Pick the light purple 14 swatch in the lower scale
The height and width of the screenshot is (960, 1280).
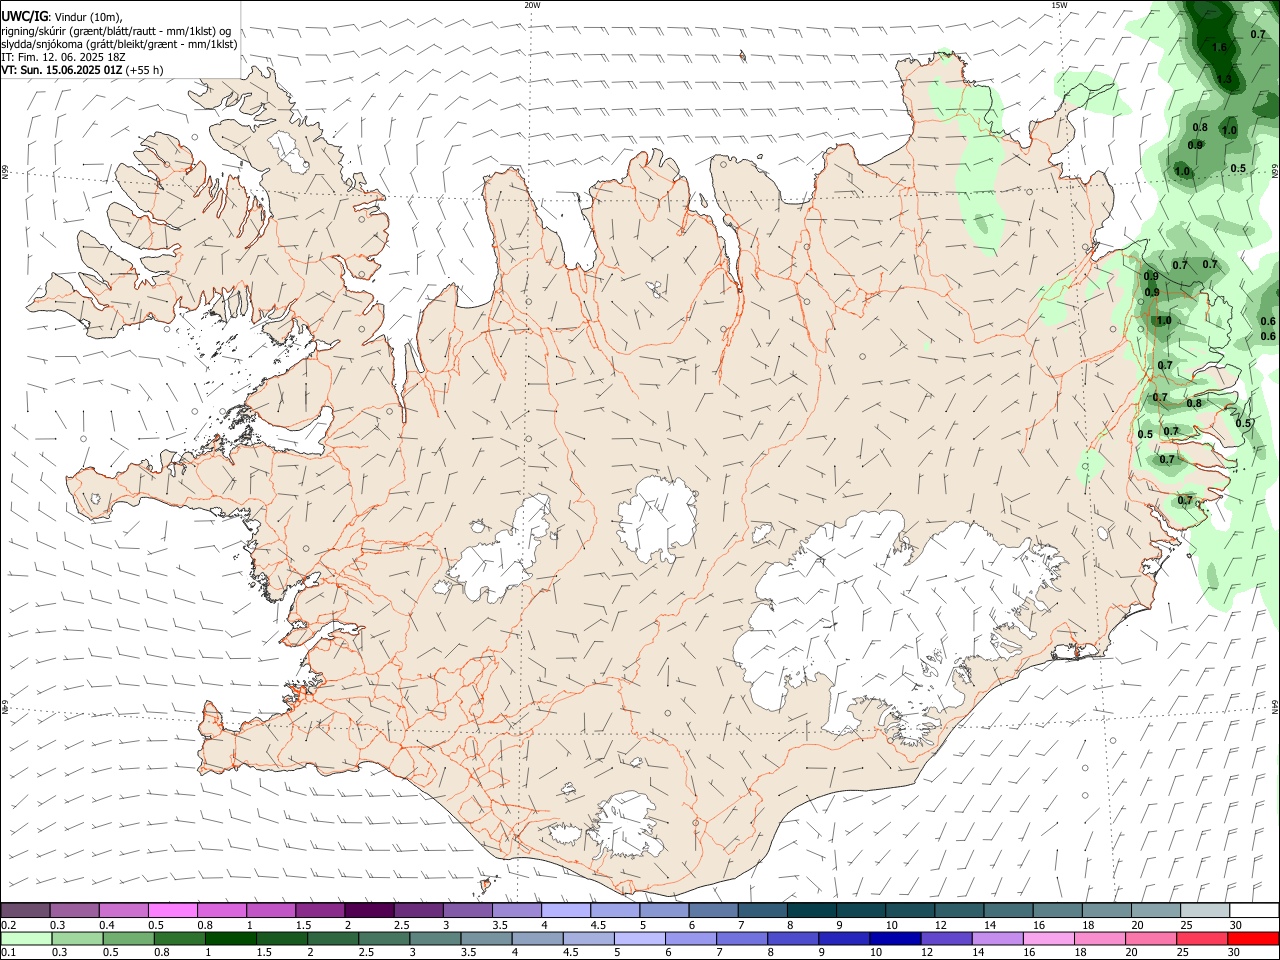pos(997,939)
